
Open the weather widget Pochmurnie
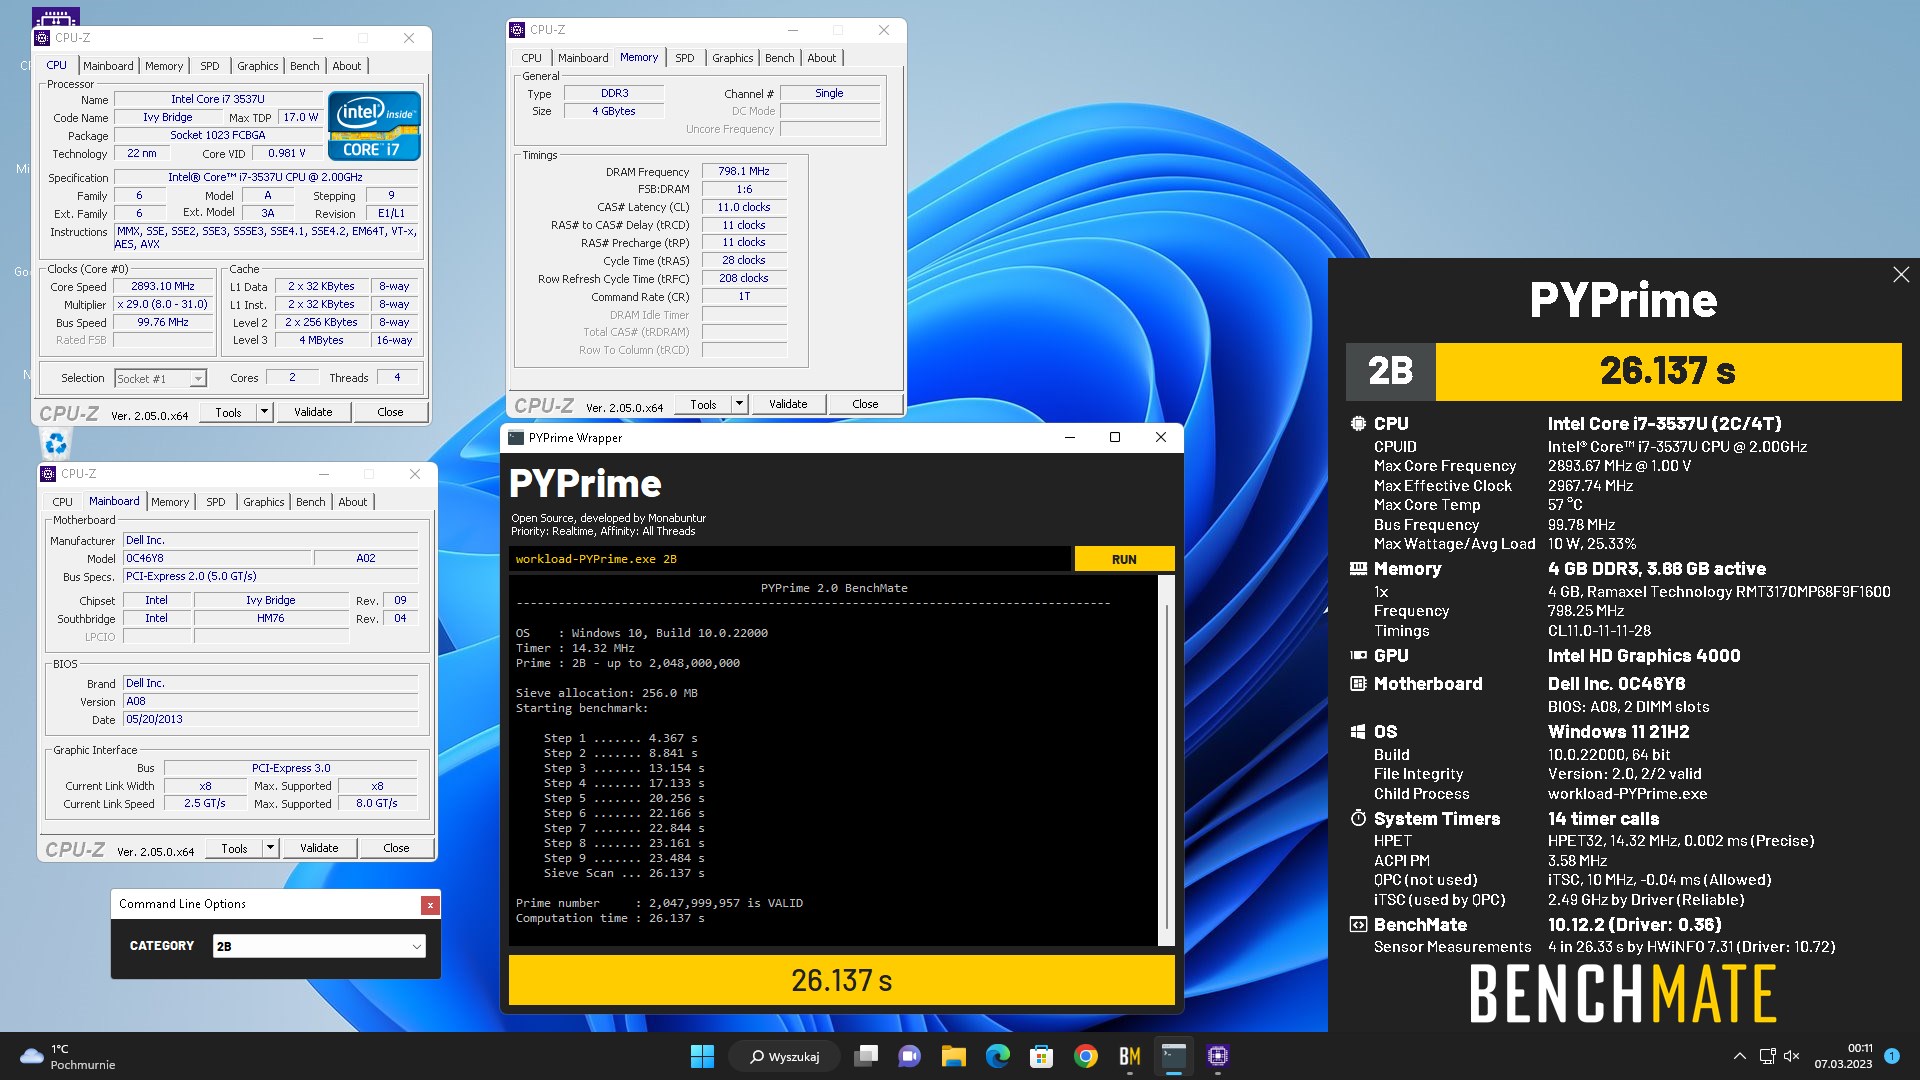[x=68, y=1056]
